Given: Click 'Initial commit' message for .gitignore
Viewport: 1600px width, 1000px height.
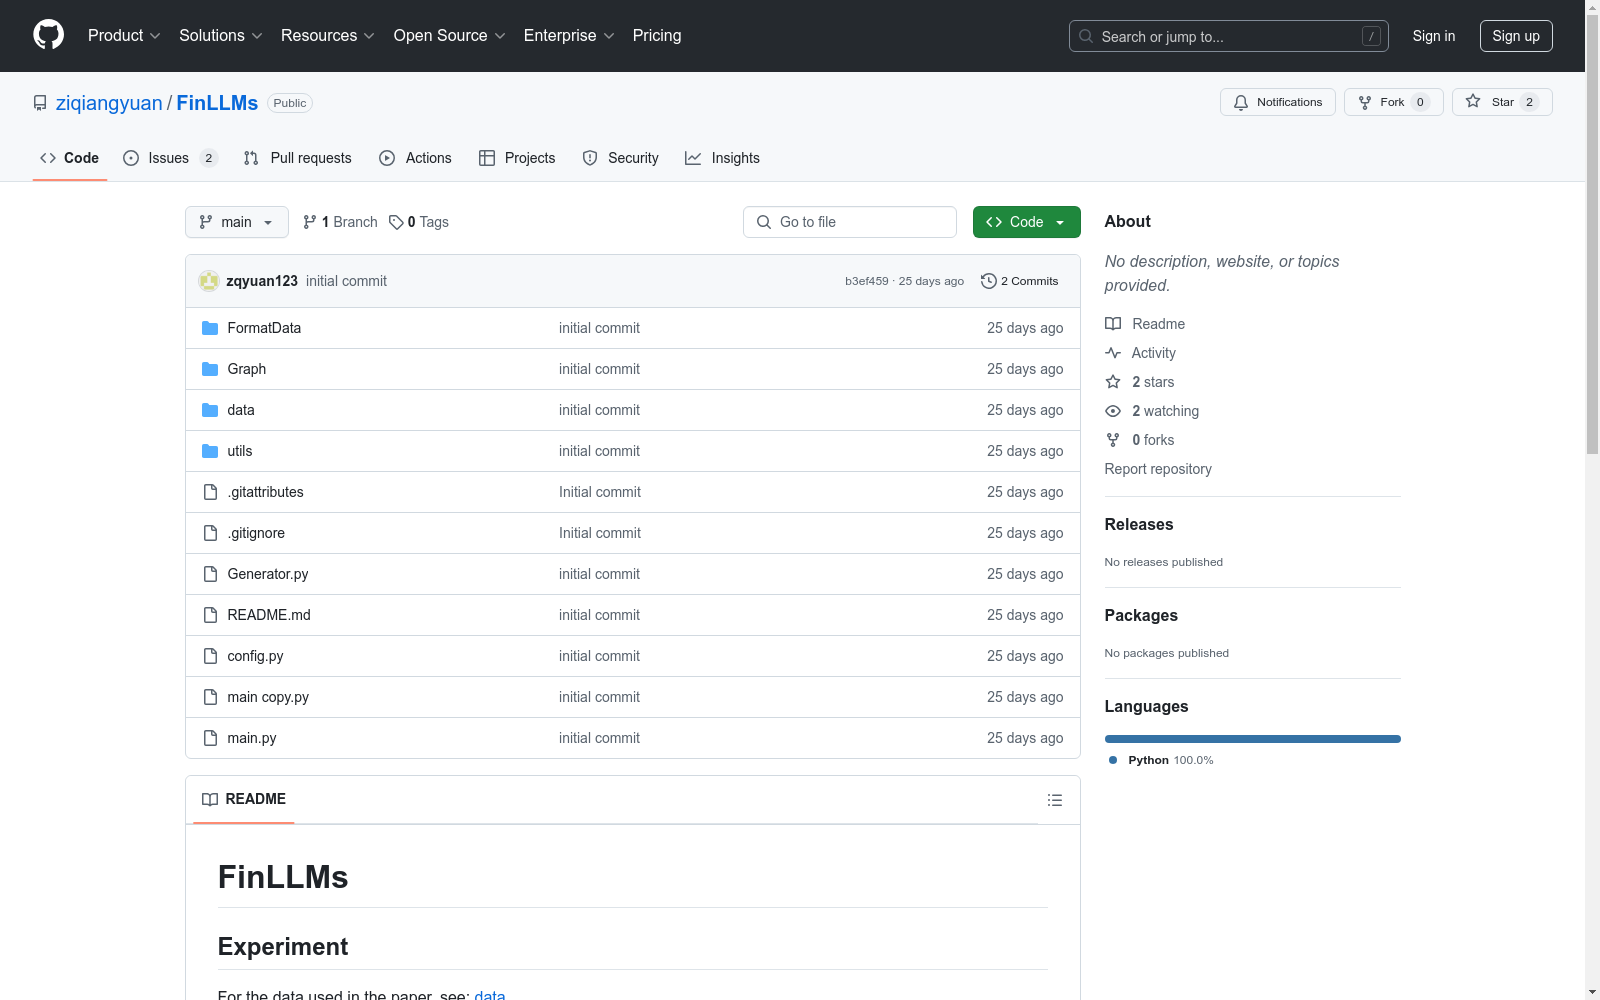Looking at the screenshot, I should [600, 533].
